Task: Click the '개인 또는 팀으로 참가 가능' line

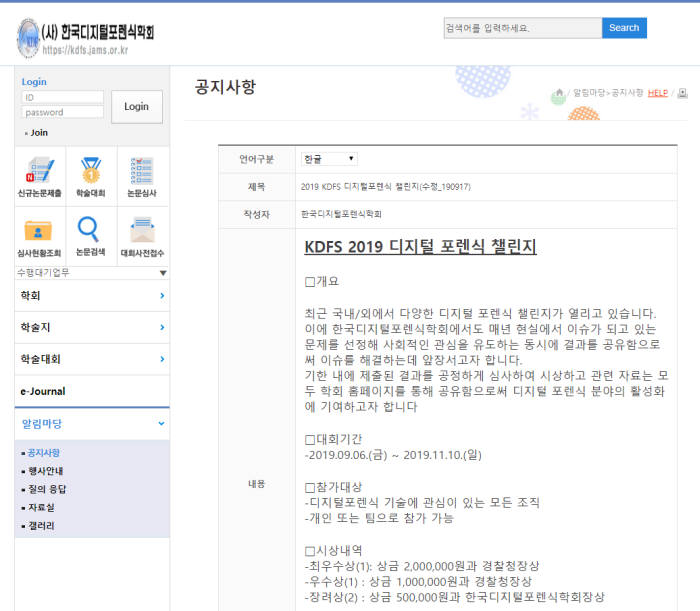Action: (x=379, y=518)
